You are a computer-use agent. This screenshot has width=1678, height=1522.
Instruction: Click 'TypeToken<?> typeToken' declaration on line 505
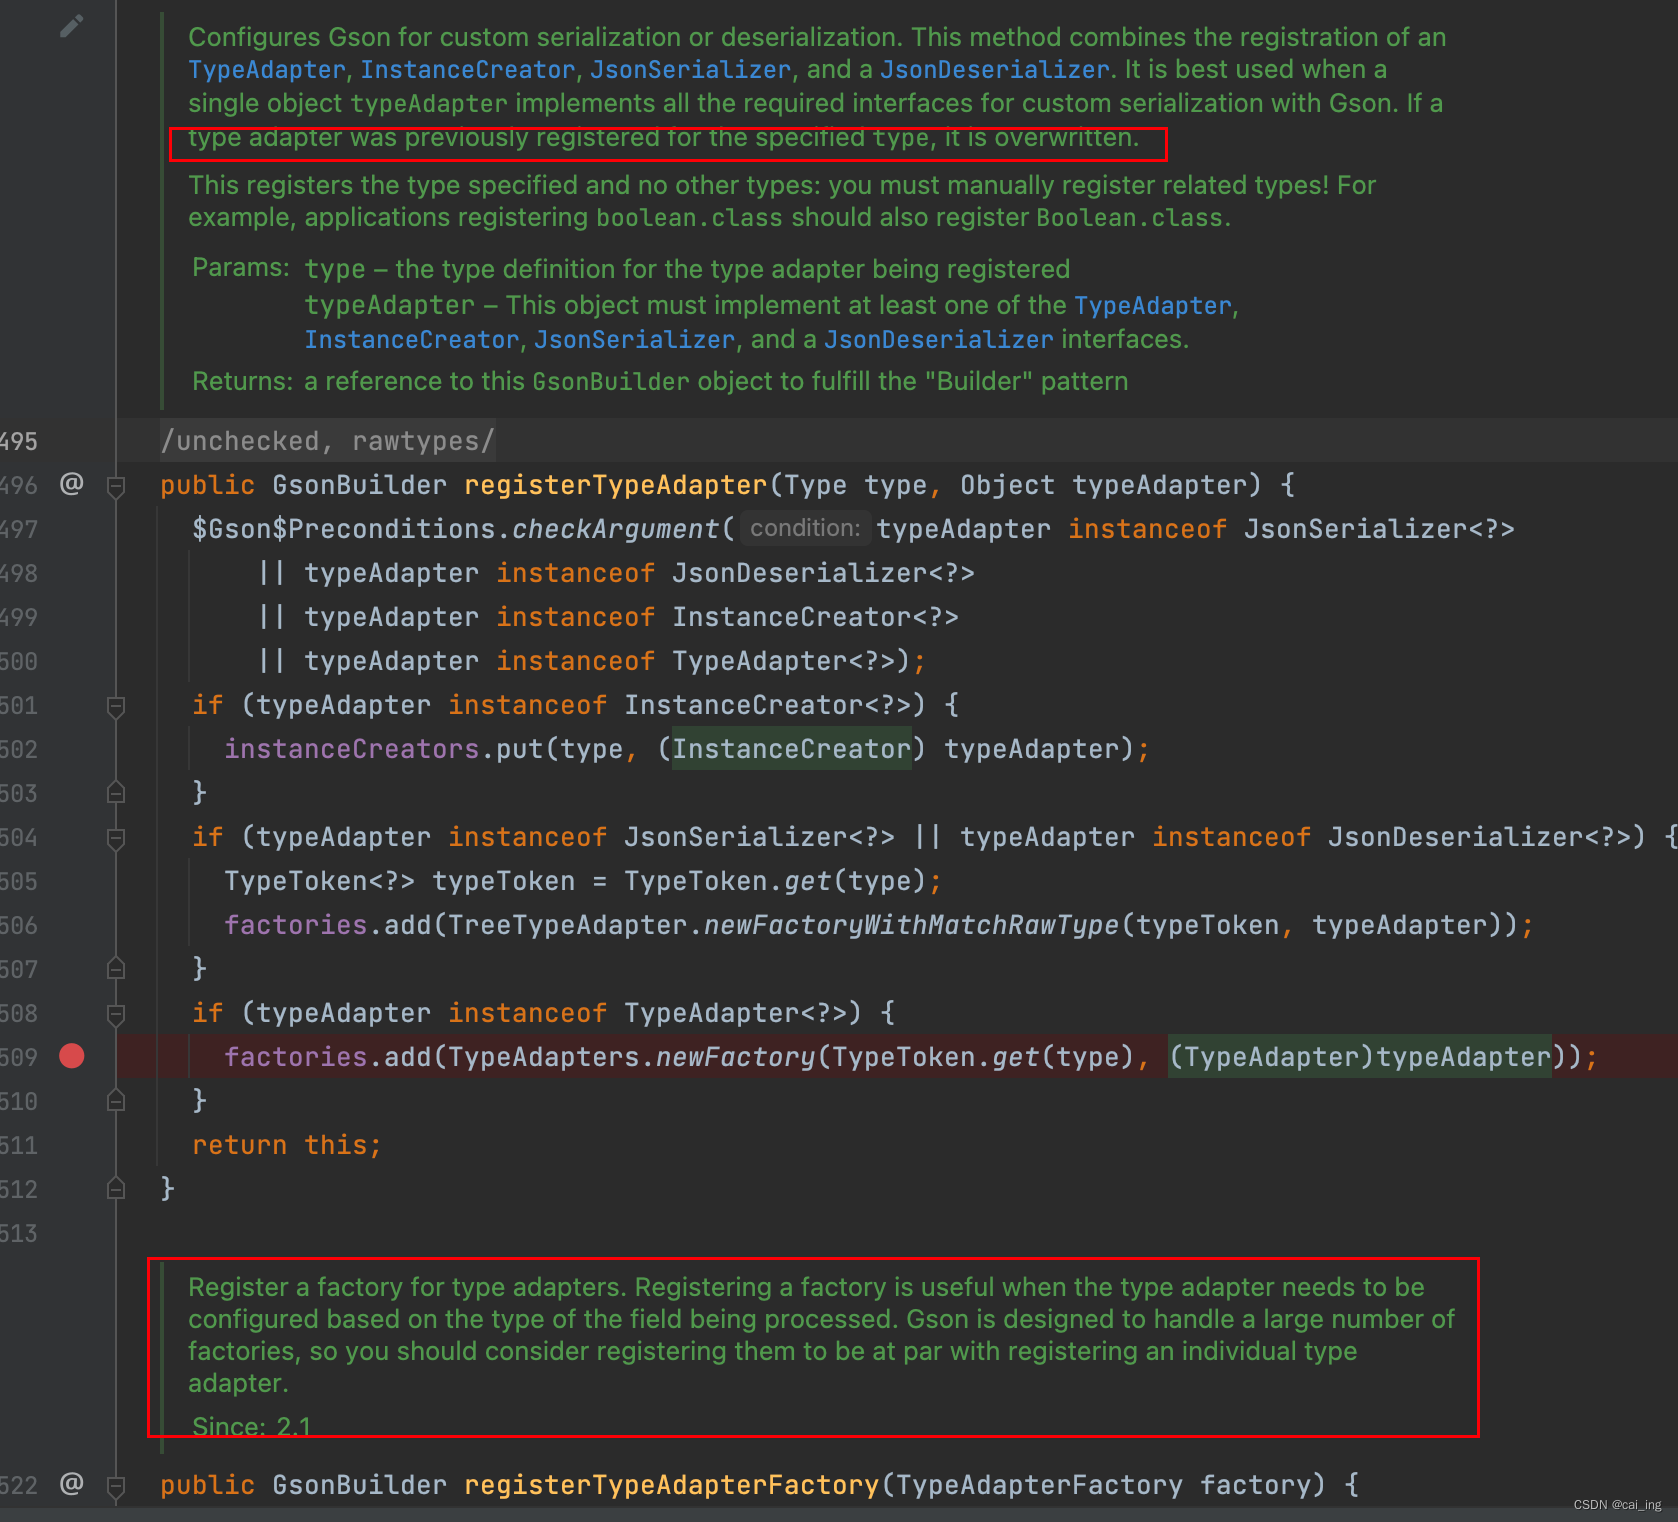click(x=400, y=881)
